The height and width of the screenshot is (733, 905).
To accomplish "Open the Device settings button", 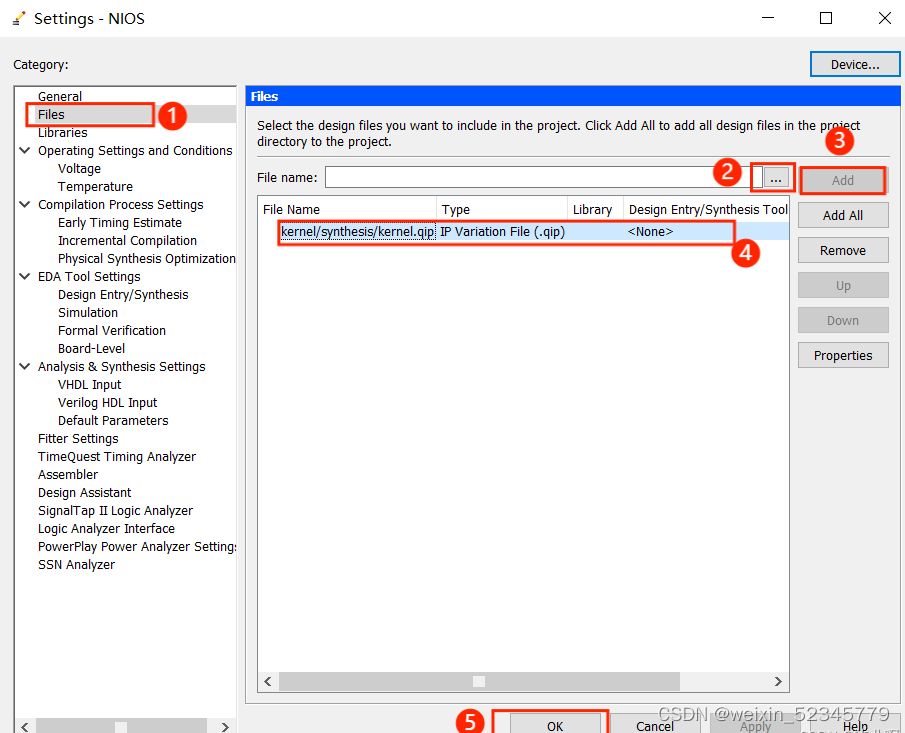I will (x=855, y=65).
